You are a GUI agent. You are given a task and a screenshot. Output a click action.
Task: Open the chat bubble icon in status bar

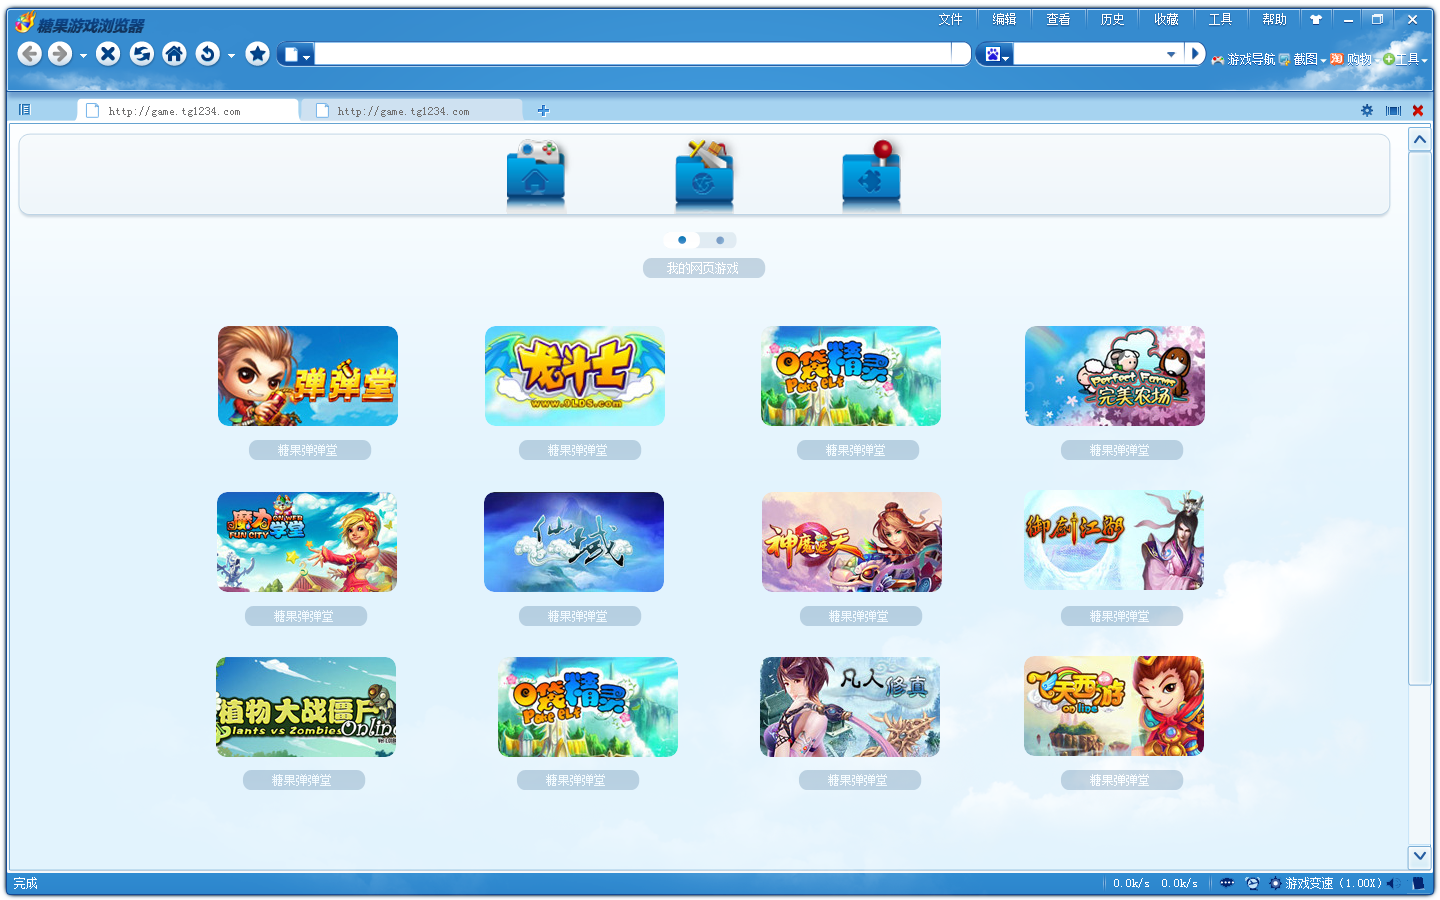[1227, 883]
